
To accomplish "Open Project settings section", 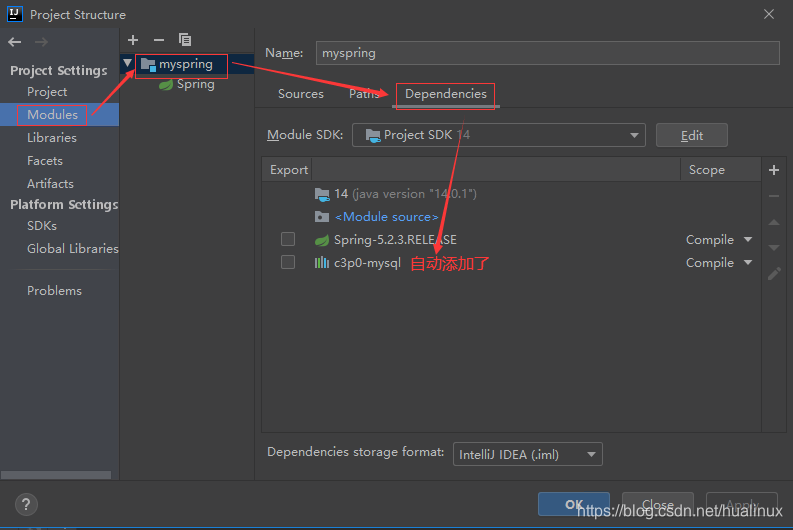I will coord(47,92).
